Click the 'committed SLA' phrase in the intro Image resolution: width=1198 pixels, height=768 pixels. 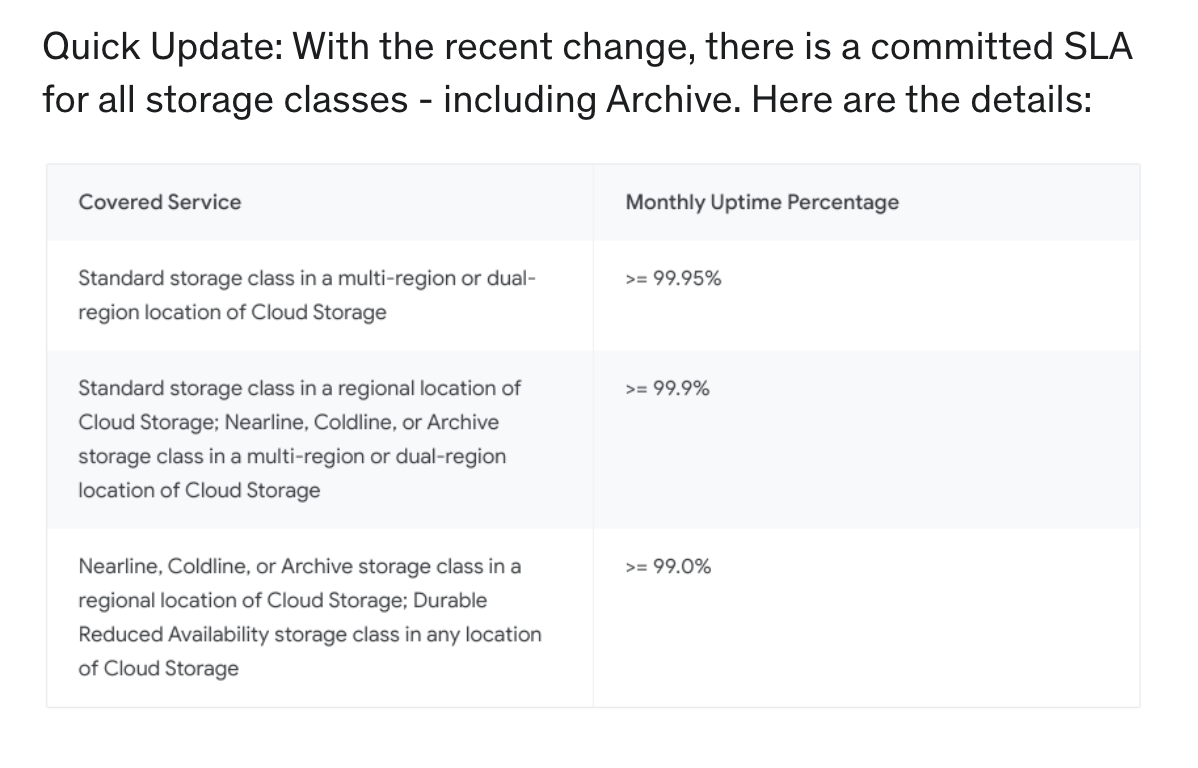click(1001, 47)
